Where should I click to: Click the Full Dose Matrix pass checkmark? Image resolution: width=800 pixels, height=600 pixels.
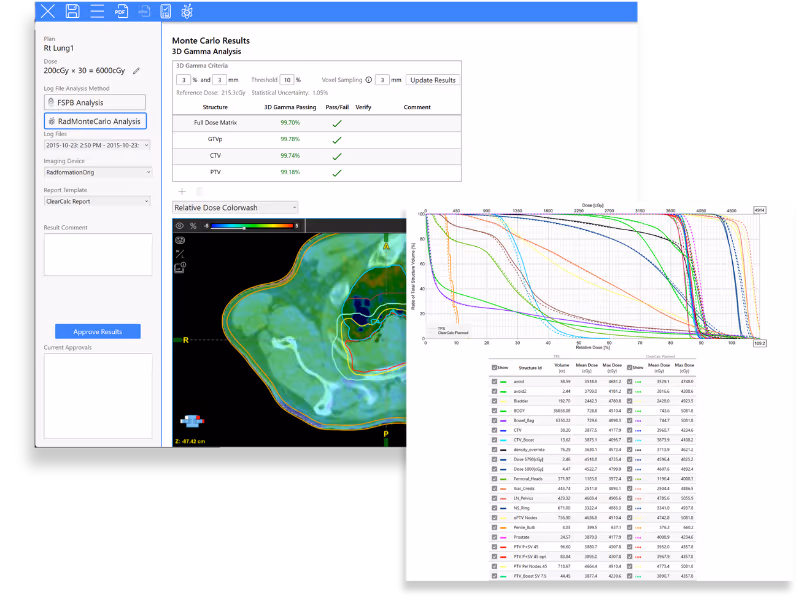pyautogui.click(x=337, y=123)
